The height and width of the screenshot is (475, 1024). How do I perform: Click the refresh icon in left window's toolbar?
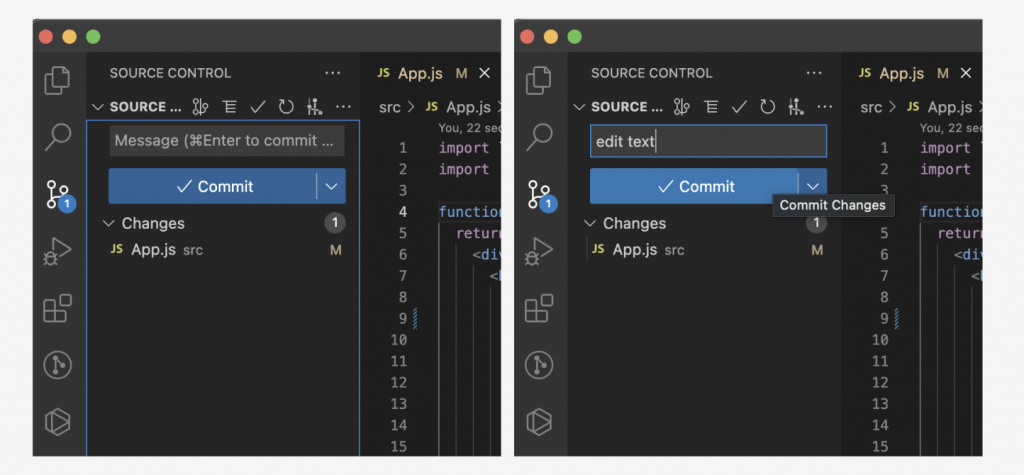pos(286,107)
